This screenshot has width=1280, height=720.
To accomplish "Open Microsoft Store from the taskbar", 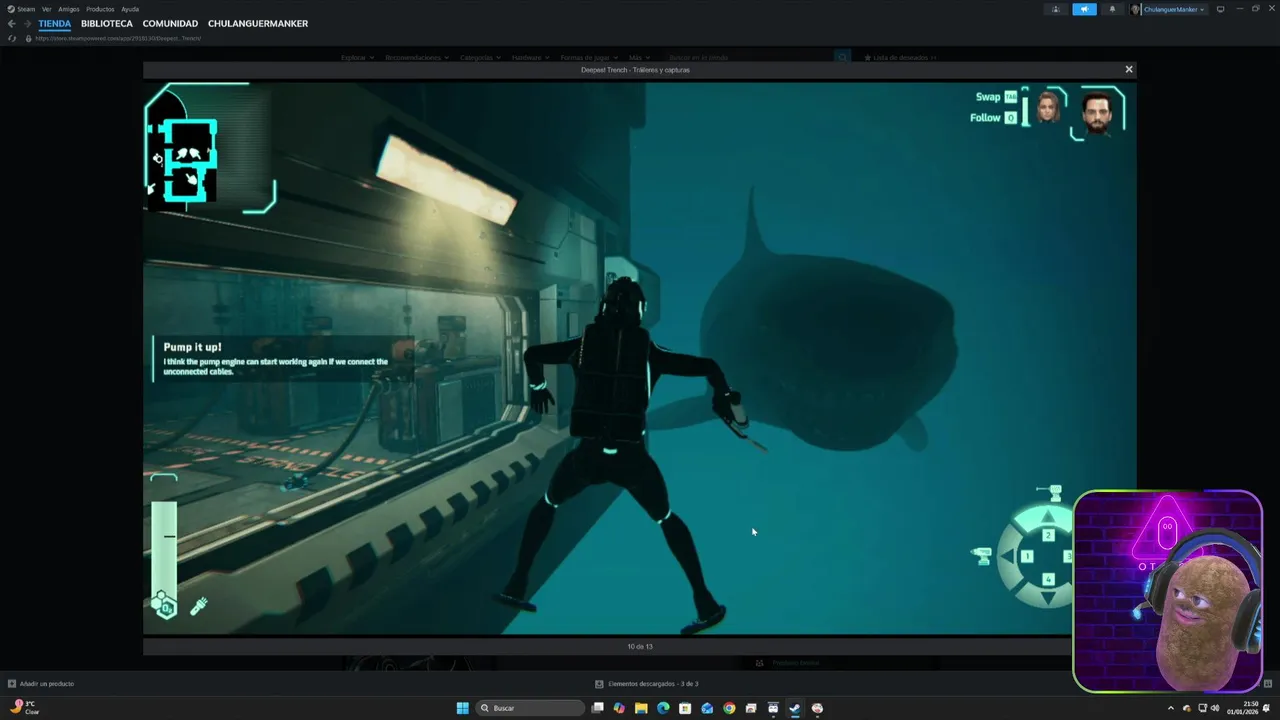I will (685, 708).
